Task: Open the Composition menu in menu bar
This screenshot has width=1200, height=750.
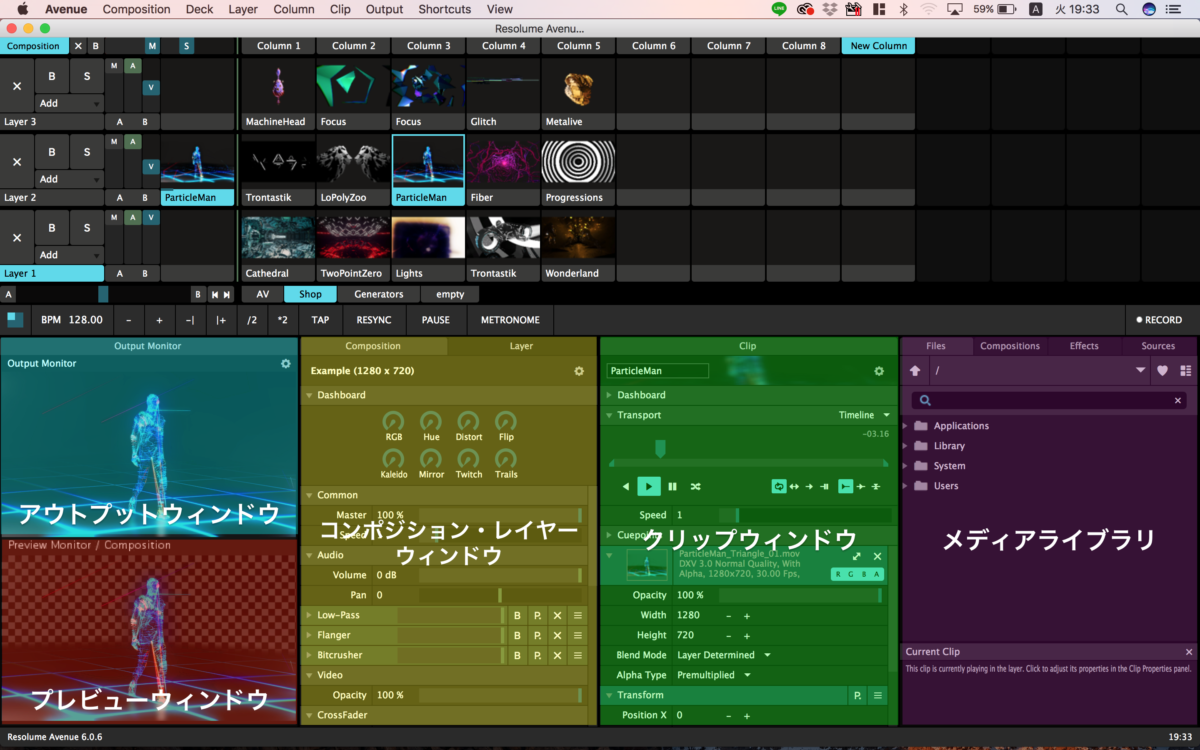Action: pyautogui.click(x=136, y=9)
